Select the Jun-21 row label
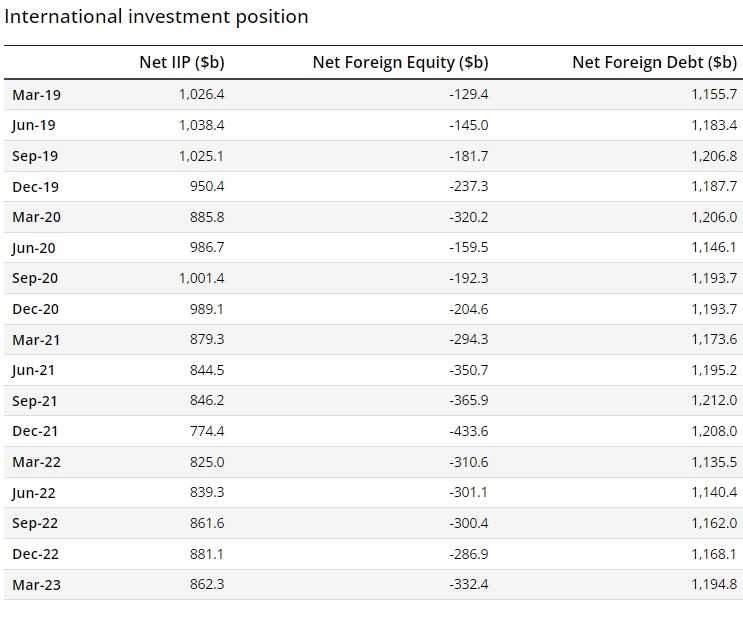 34,370
